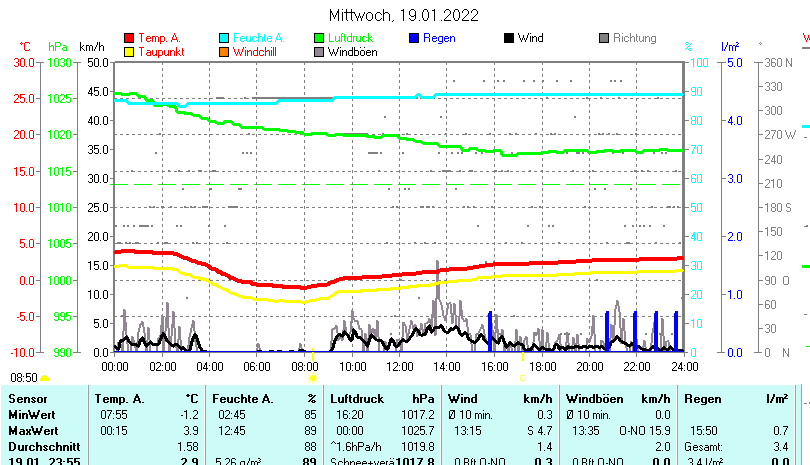Click the Regen header in the data table
The height and width of the screenshot is (465, 810).
pyautogui.click(x=702, y=399)
